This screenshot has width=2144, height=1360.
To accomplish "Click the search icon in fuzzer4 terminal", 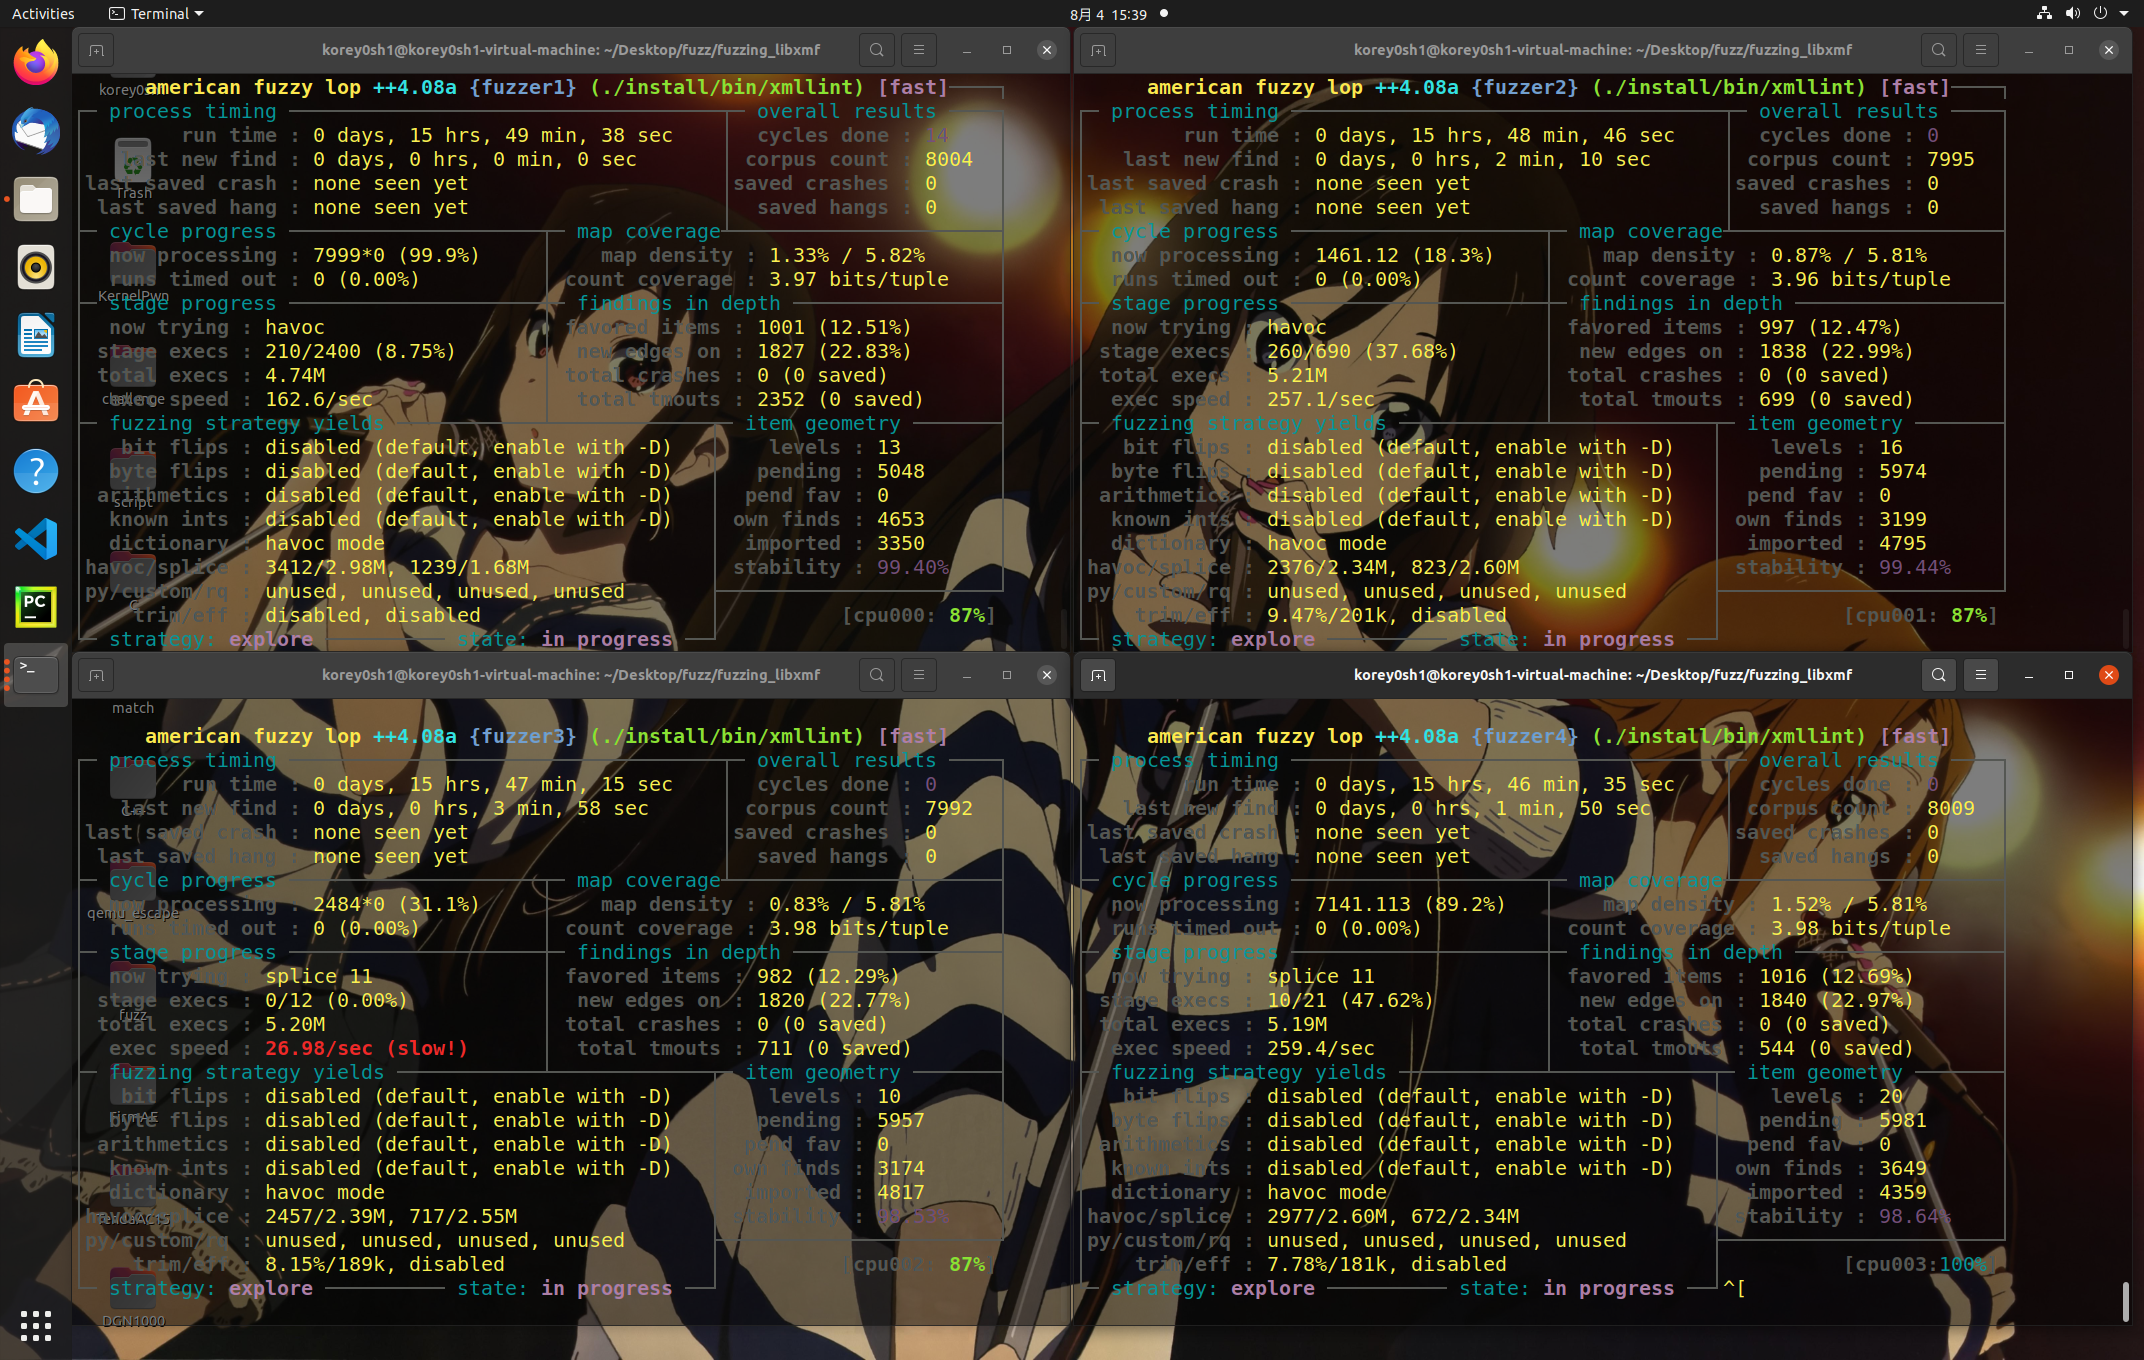I will pyautogui.click(x=1939, y=675).
